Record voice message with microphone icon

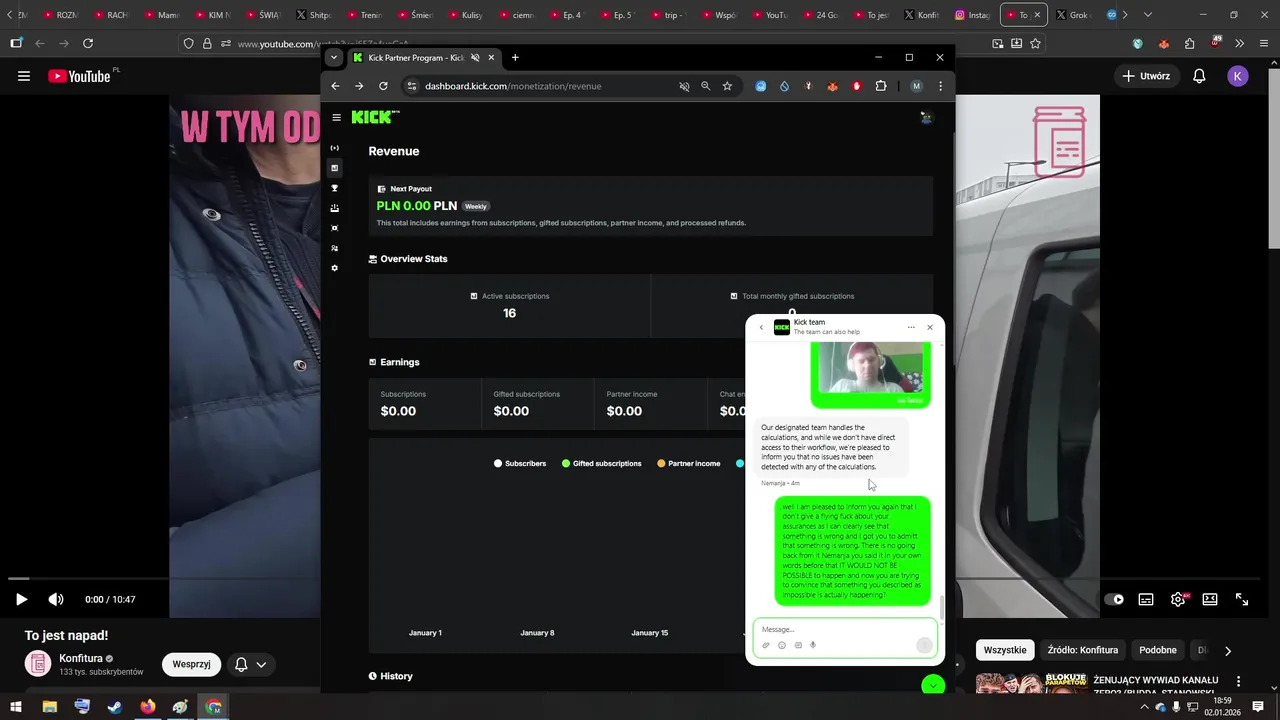click(x=813, y=645)
